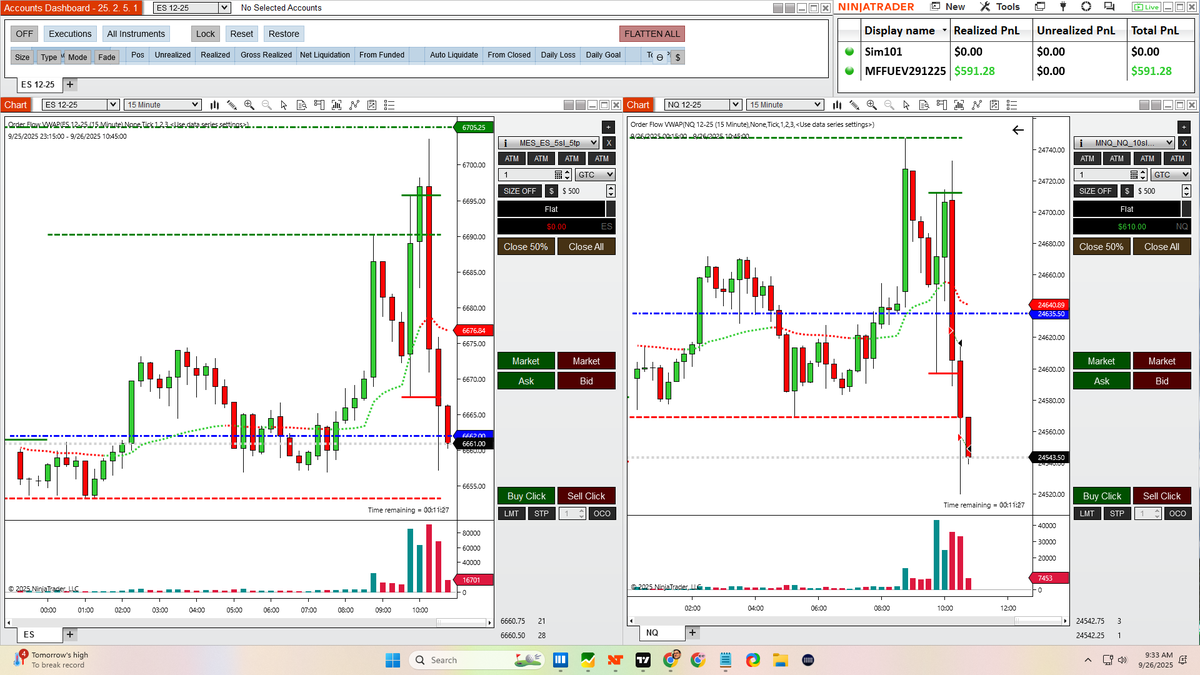Click Sim101 account row
Screen dimensions: 1200x675
[1018, 51]
